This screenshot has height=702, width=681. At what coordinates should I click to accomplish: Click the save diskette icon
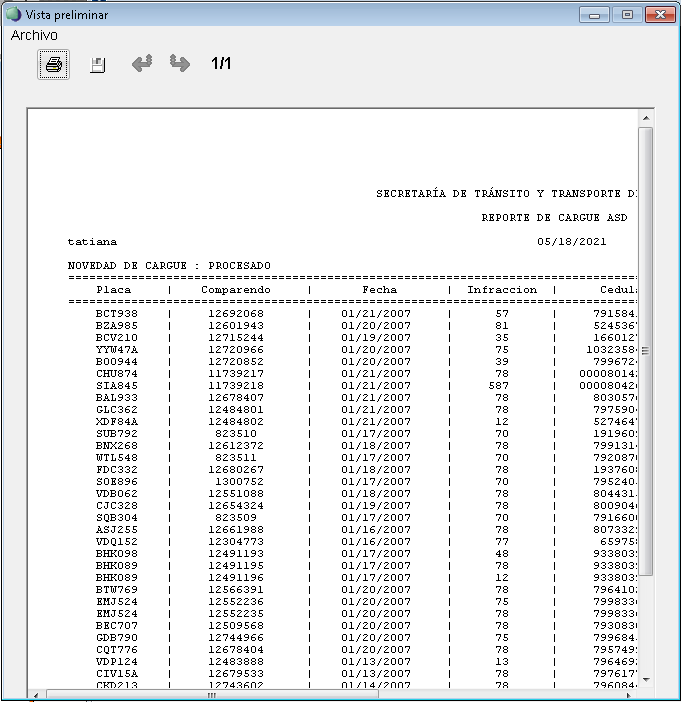(97, 65)
